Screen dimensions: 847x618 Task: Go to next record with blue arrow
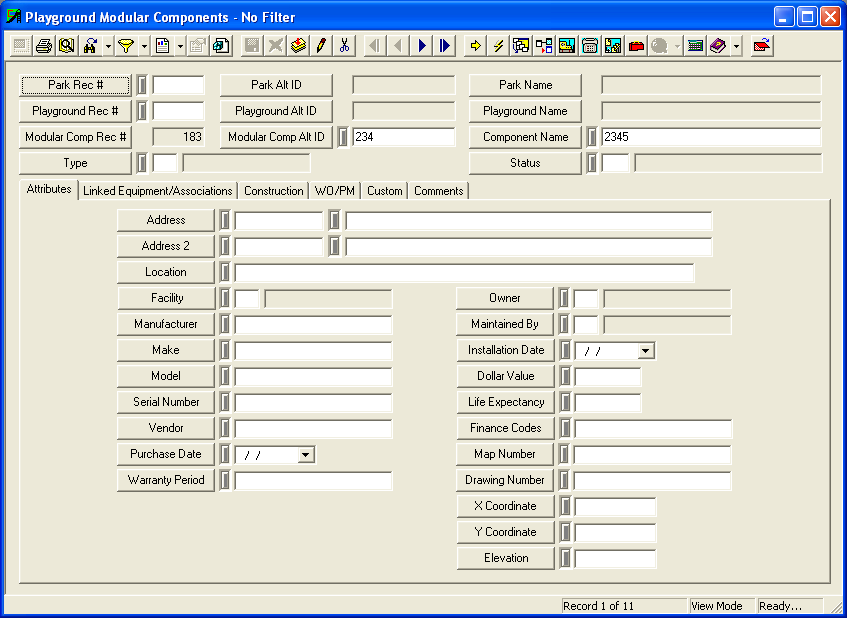pos(422,46)
